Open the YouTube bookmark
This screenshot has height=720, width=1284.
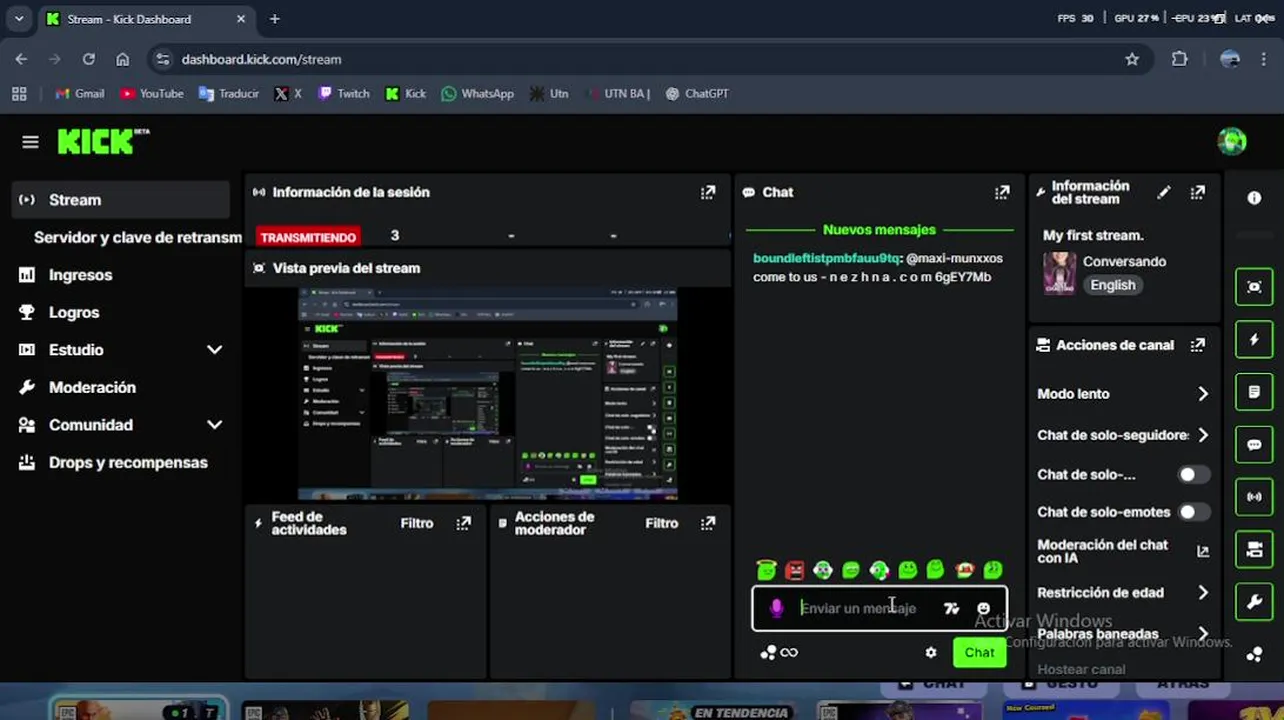coord(151,93)
